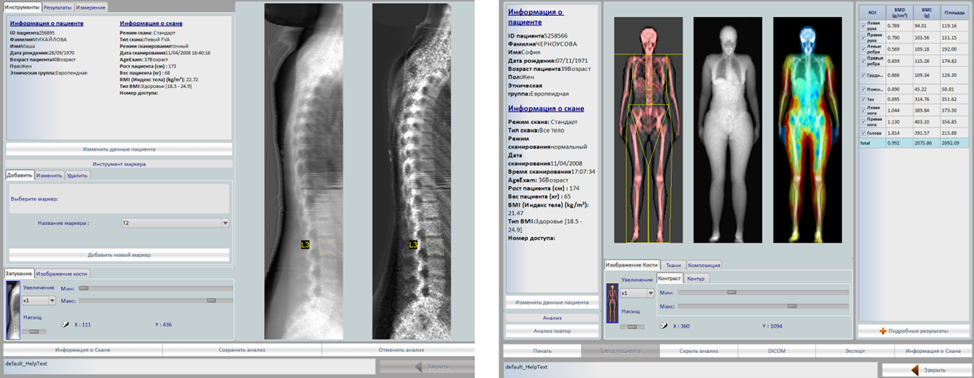Screen dimensions: 974x378
Task: Click the orange plus icon on Подробные результаты
Action: point(883,331)
